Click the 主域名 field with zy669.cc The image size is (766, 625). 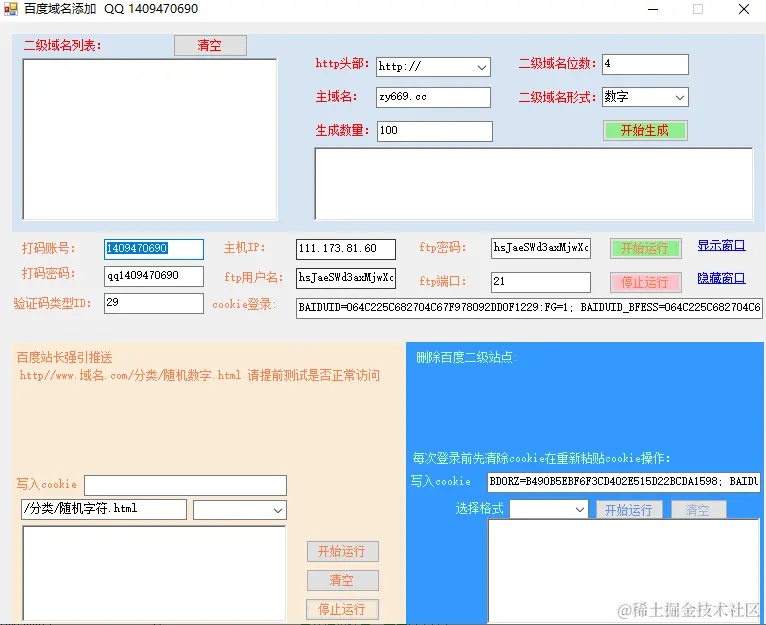433,97
